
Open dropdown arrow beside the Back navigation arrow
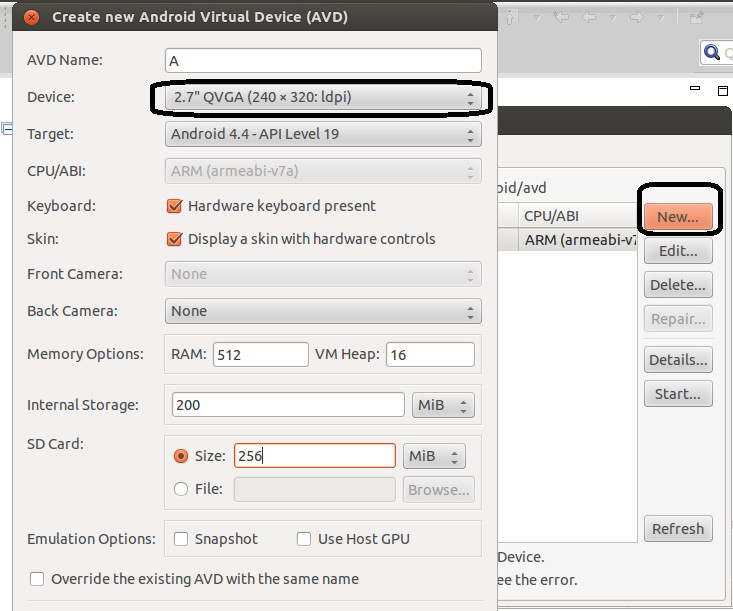(x=612, y=18)
